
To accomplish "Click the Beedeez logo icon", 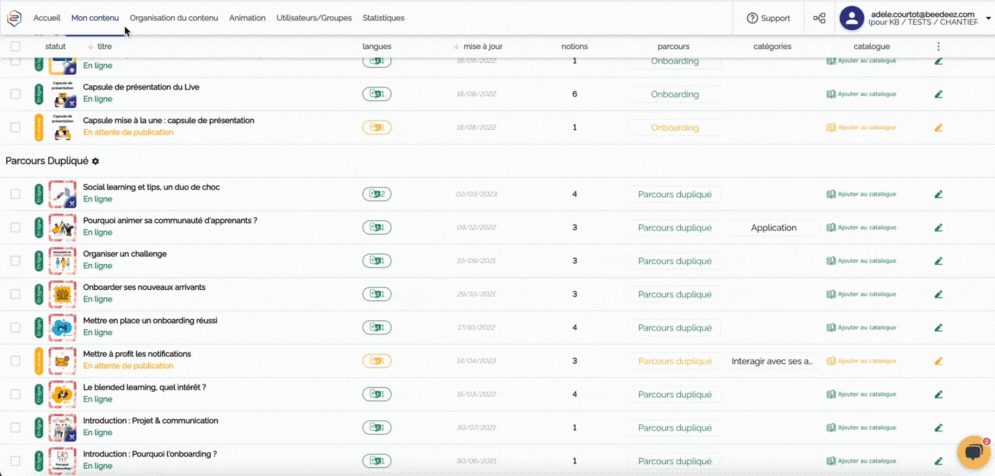I will [14, 18].
